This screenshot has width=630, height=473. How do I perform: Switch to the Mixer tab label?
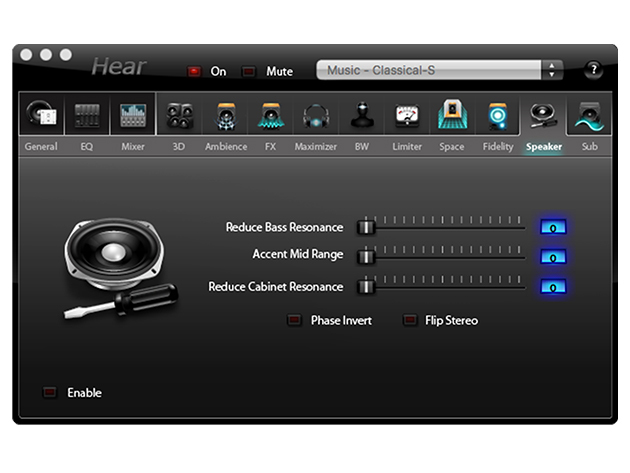(x=133, y=147)
